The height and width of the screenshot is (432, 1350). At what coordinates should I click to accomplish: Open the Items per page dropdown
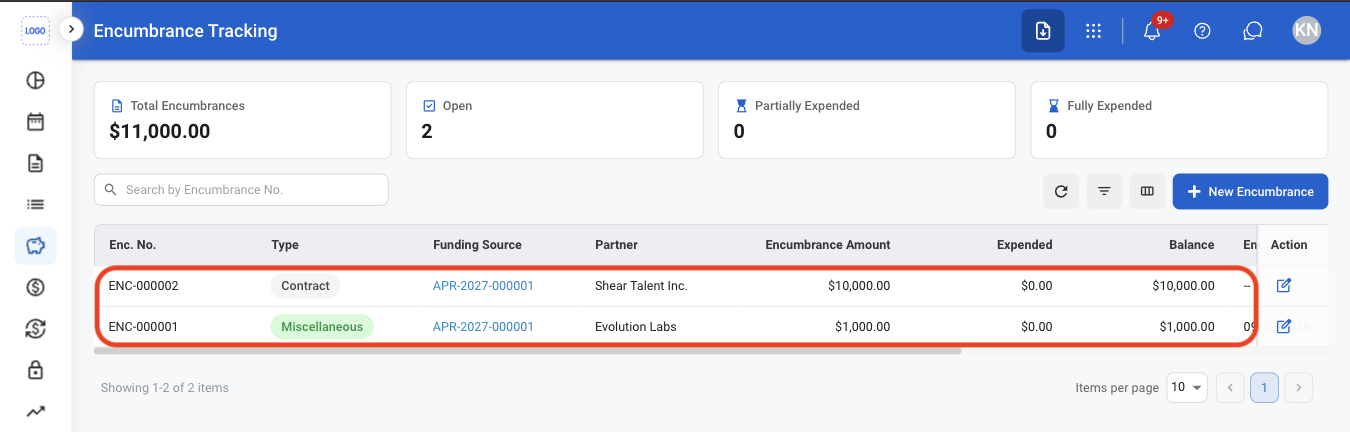tap(1187, 387)
